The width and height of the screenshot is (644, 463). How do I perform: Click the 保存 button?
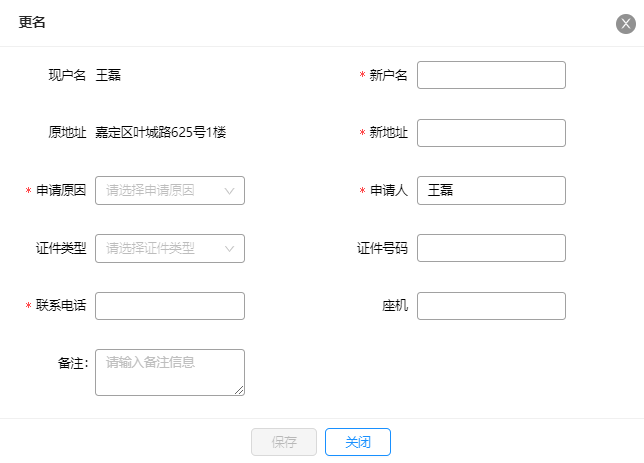point(284,442)
